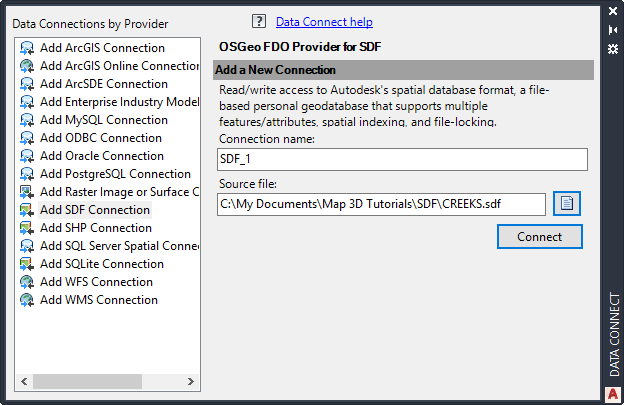Click the Connection name input field
The height and width of the screenshot is (405, 624).
(x=402, y=159)
